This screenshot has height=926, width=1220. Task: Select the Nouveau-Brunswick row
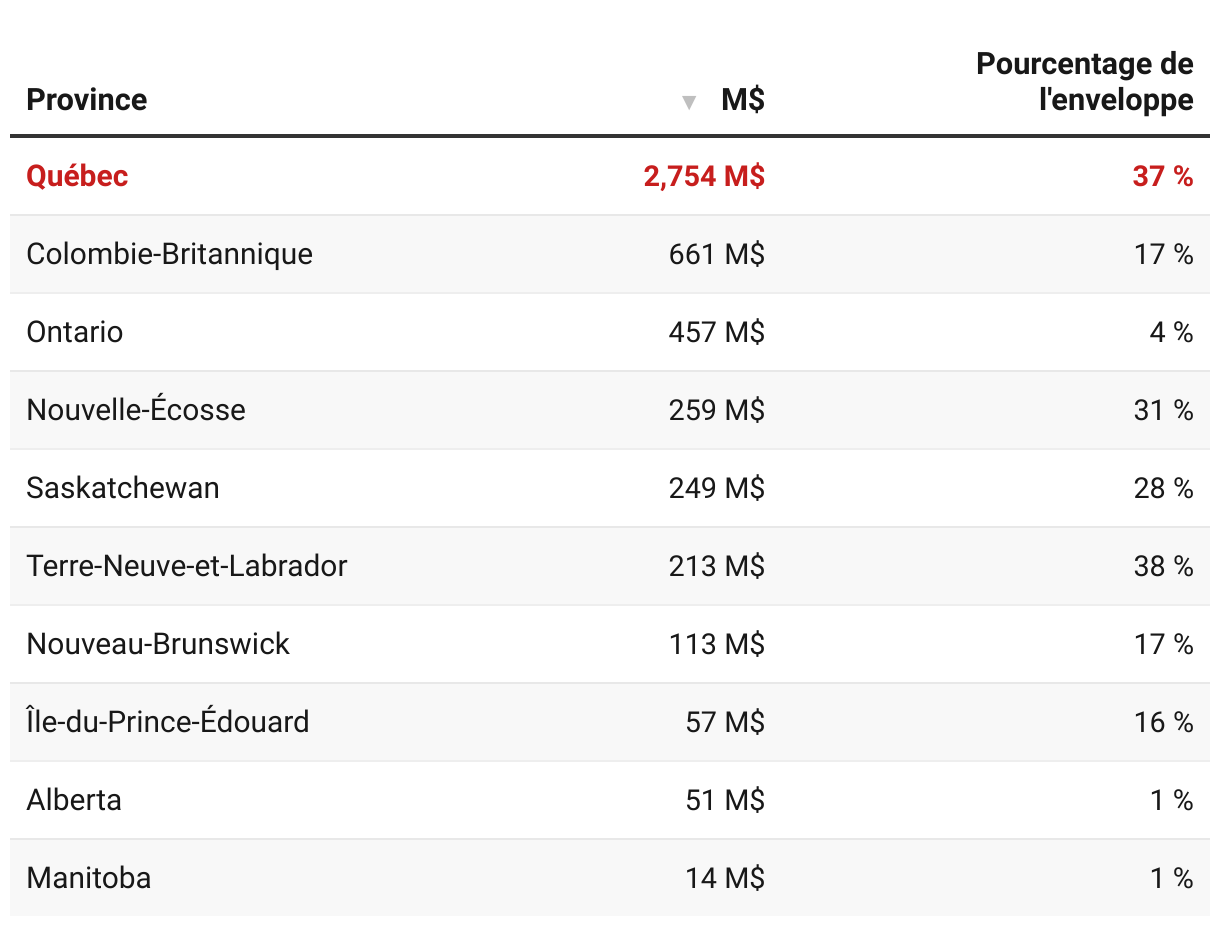click(610, 644)
